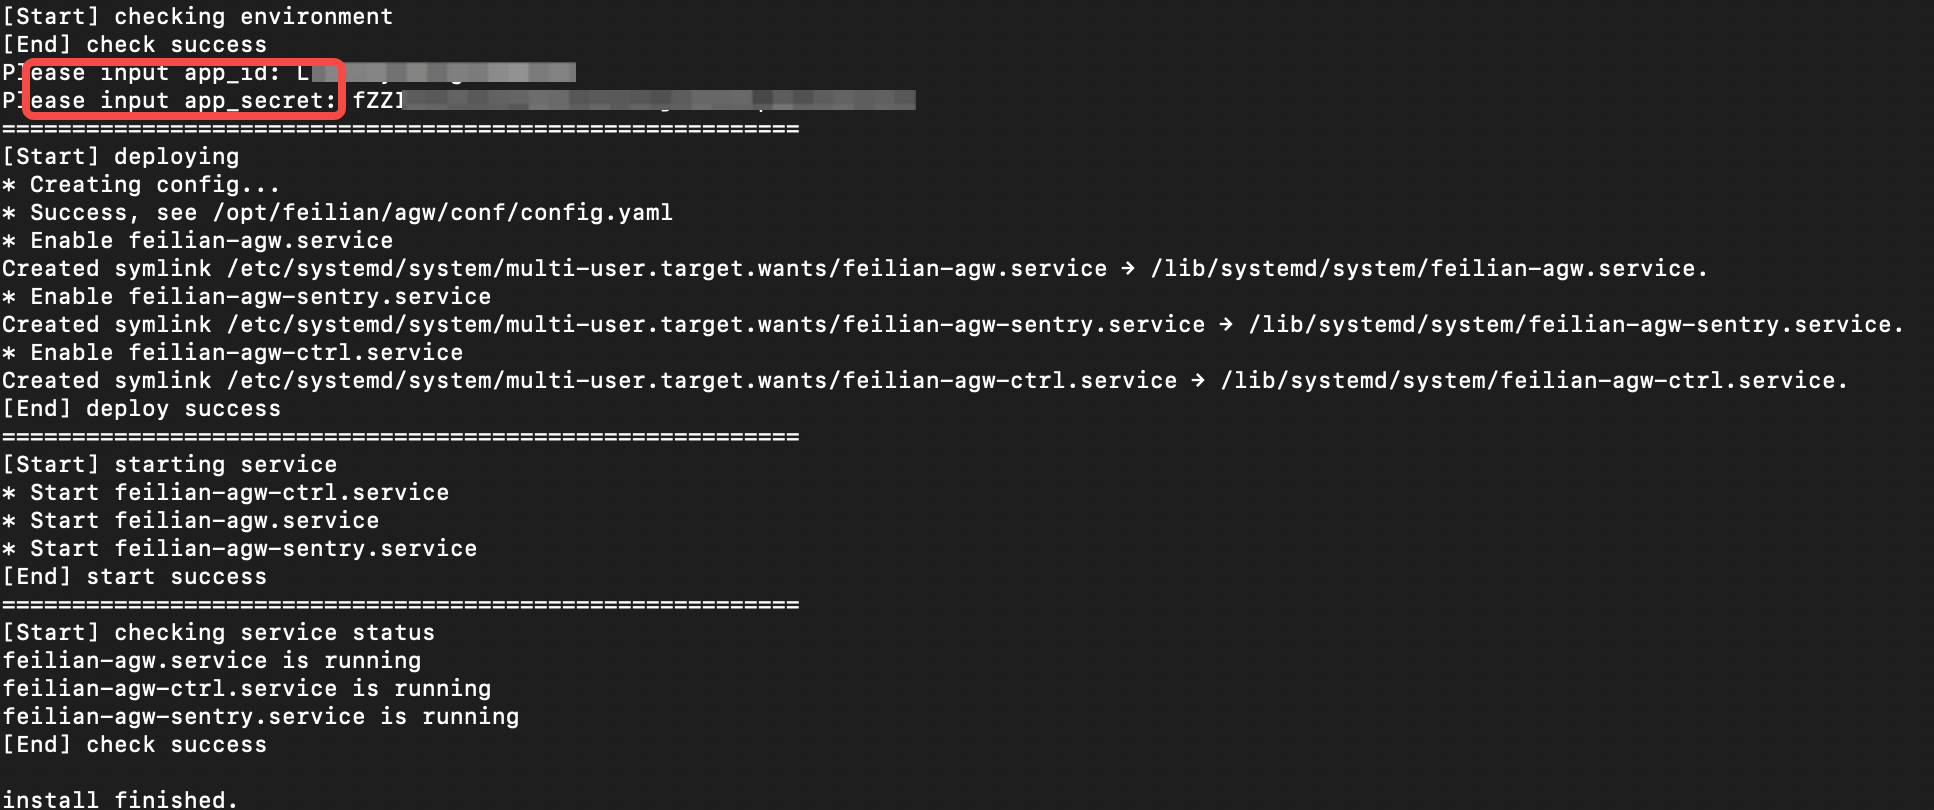This screenshot has width=1934, height=810.
Task: Click 'install finished.' text
Action: point(121,799)
